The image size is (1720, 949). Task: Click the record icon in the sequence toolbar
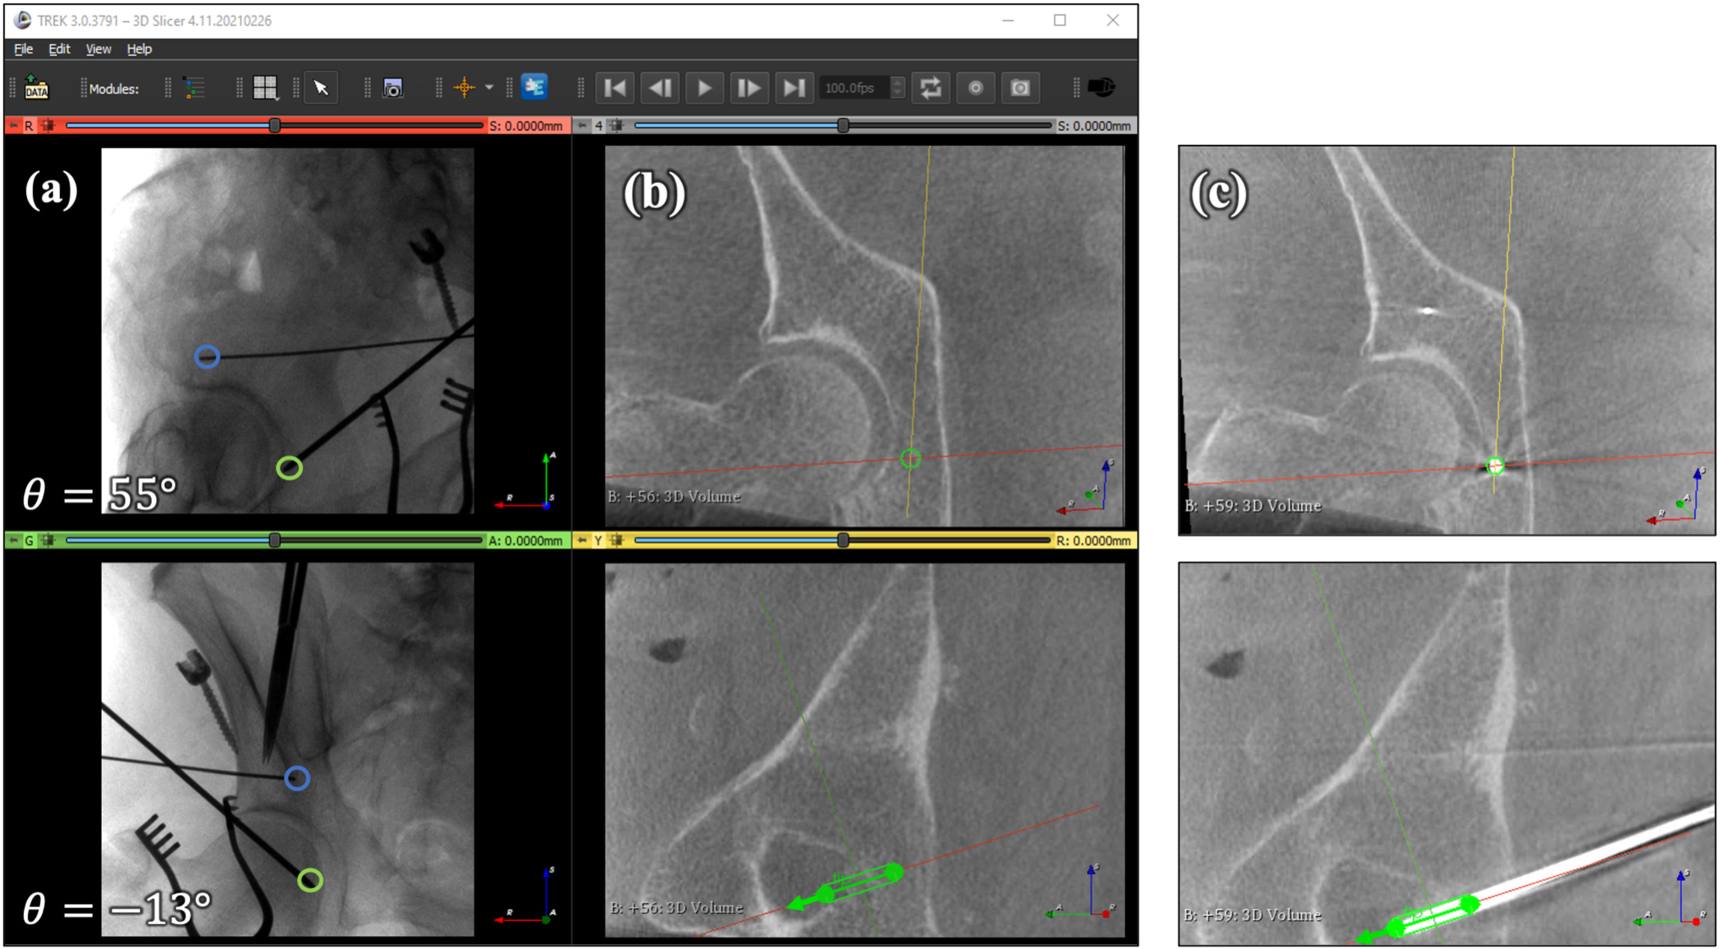click(x=976, y=88)
